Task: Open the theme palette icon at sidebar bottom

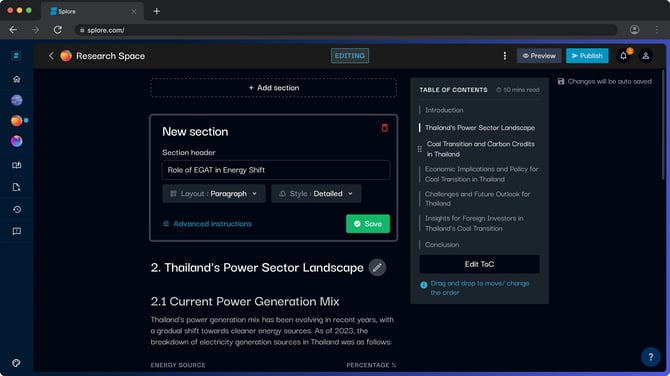Action: (x=16, y=363)
